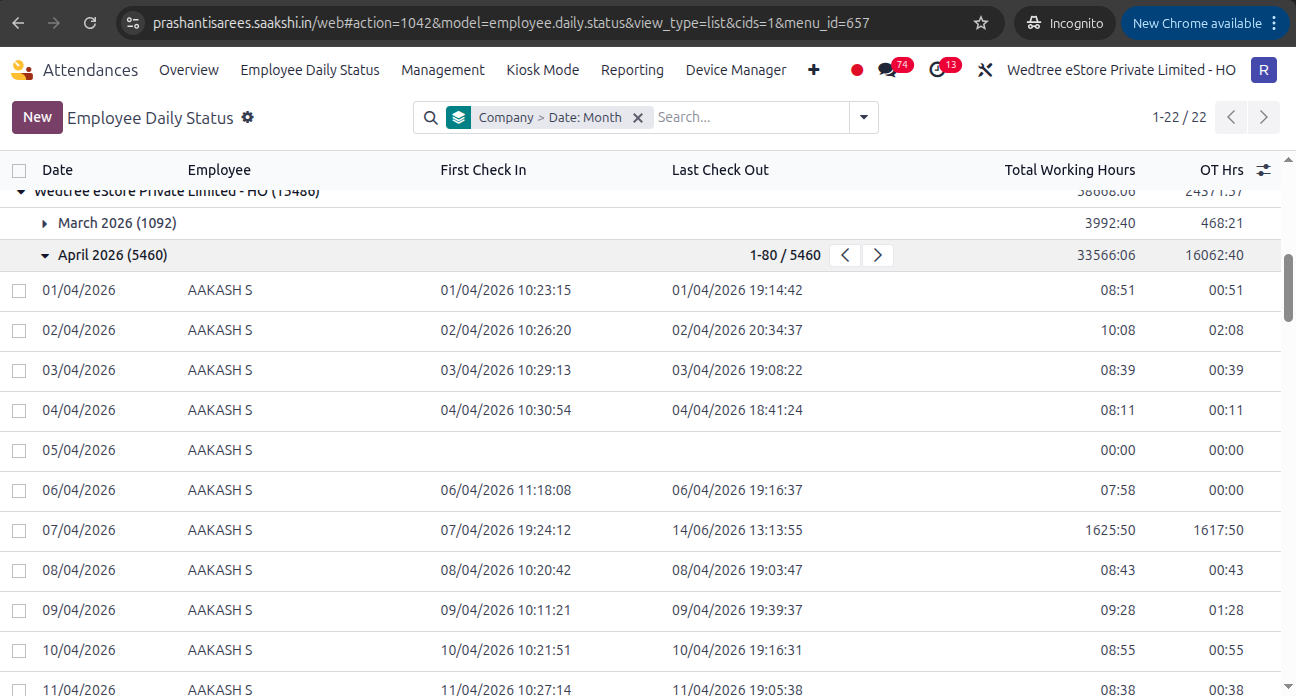Bookmark this page with star icon

(x=981, y=22)
